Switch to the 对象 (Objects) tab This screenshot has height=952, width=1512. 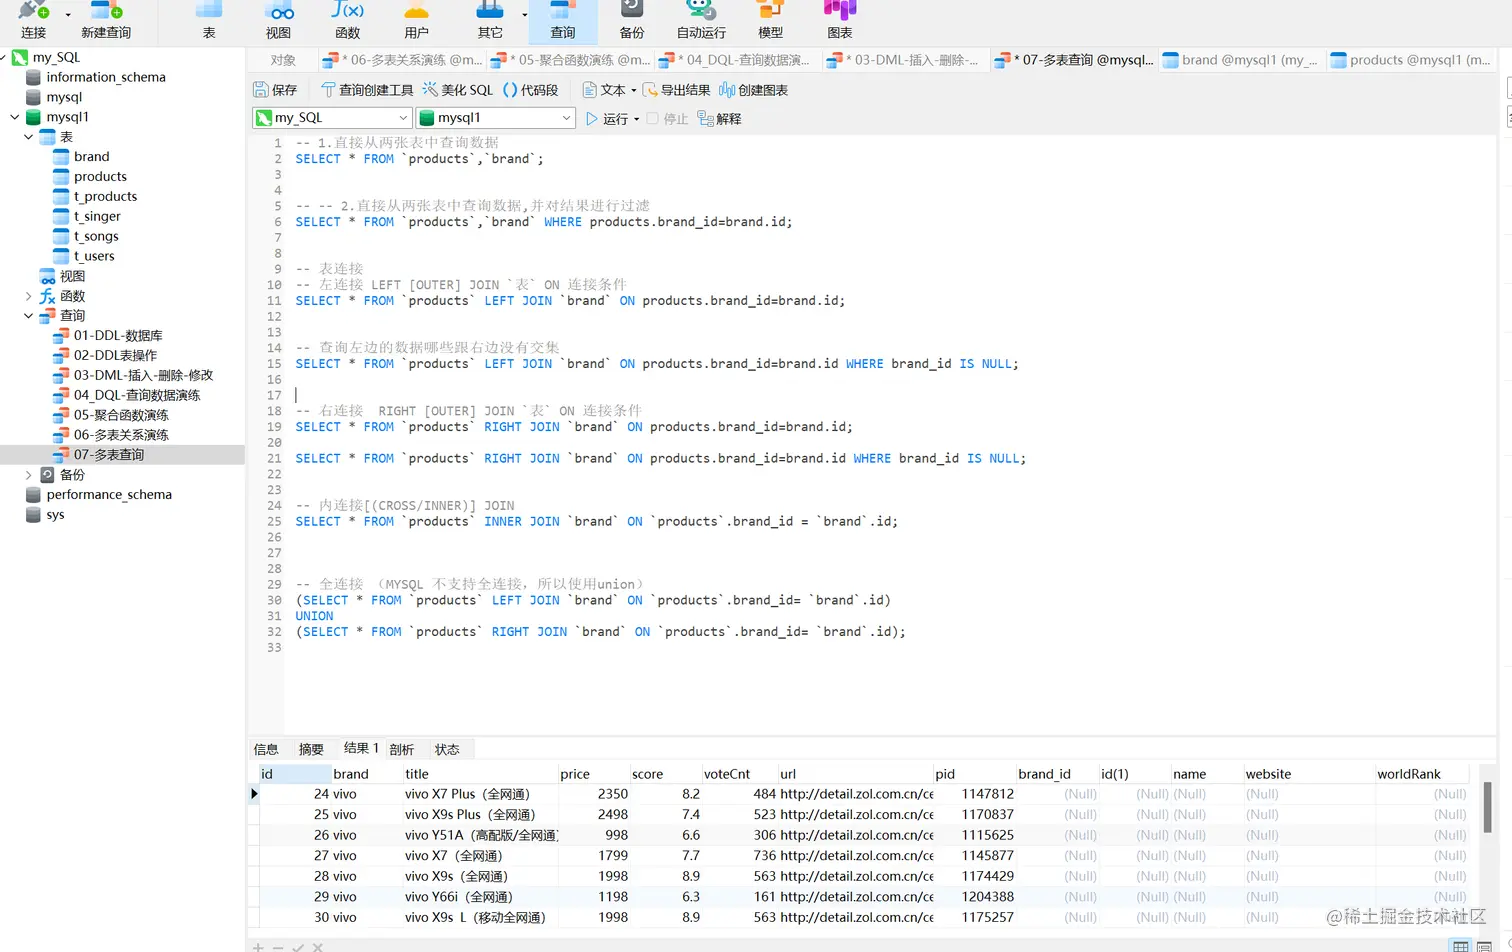[283, 60]
